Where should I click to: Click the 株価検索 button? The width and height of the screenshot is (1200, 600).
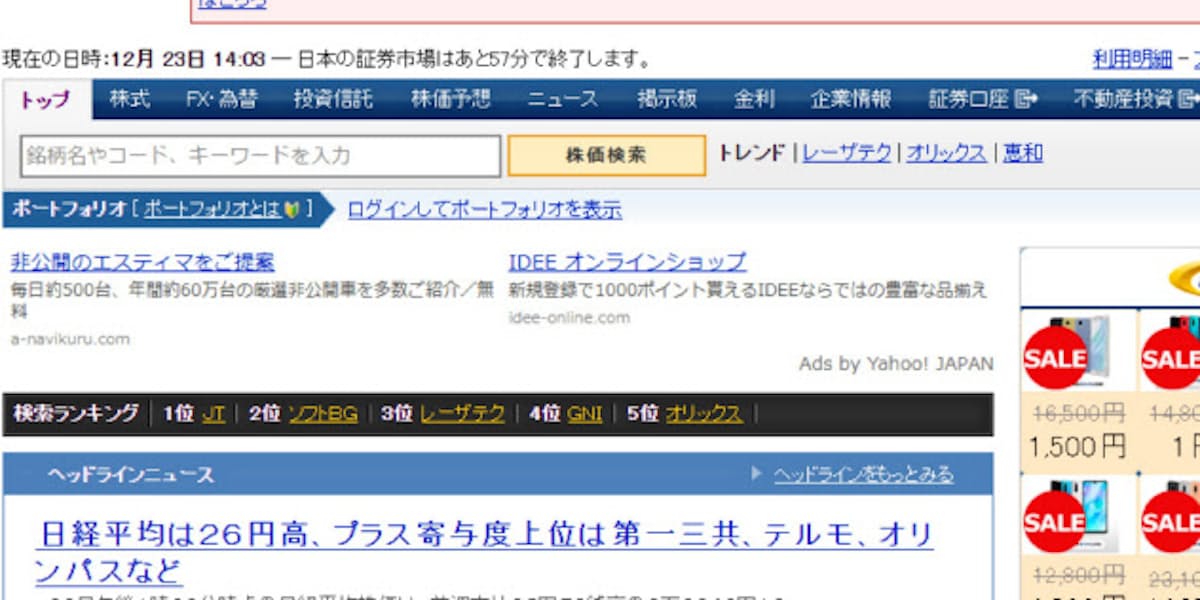click(x=606, y=155)
